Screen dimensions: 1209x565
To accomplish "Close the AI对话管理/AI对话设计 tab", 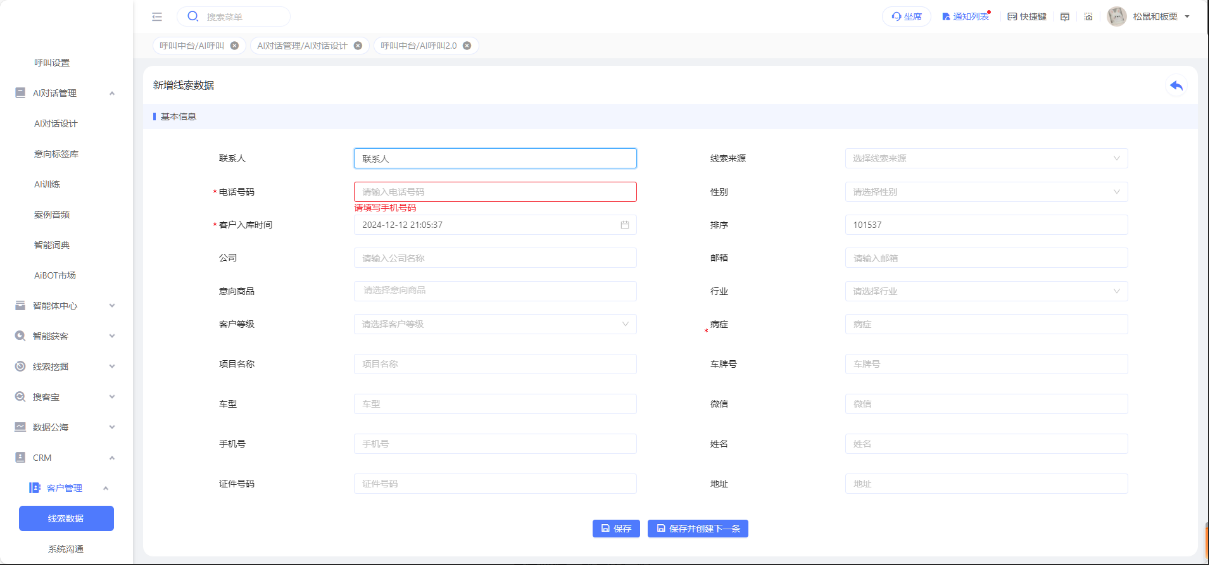I will (358, 46).
